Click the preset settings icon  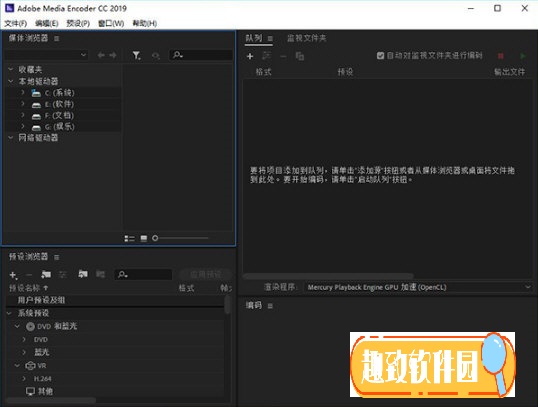pos(62,274)
